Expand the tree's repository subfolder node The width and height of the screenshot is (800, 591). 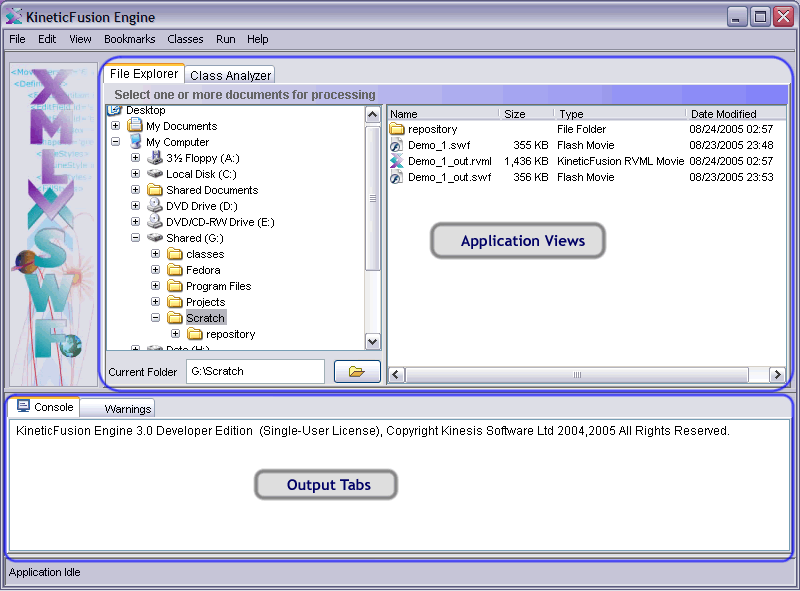click(176, 334)
